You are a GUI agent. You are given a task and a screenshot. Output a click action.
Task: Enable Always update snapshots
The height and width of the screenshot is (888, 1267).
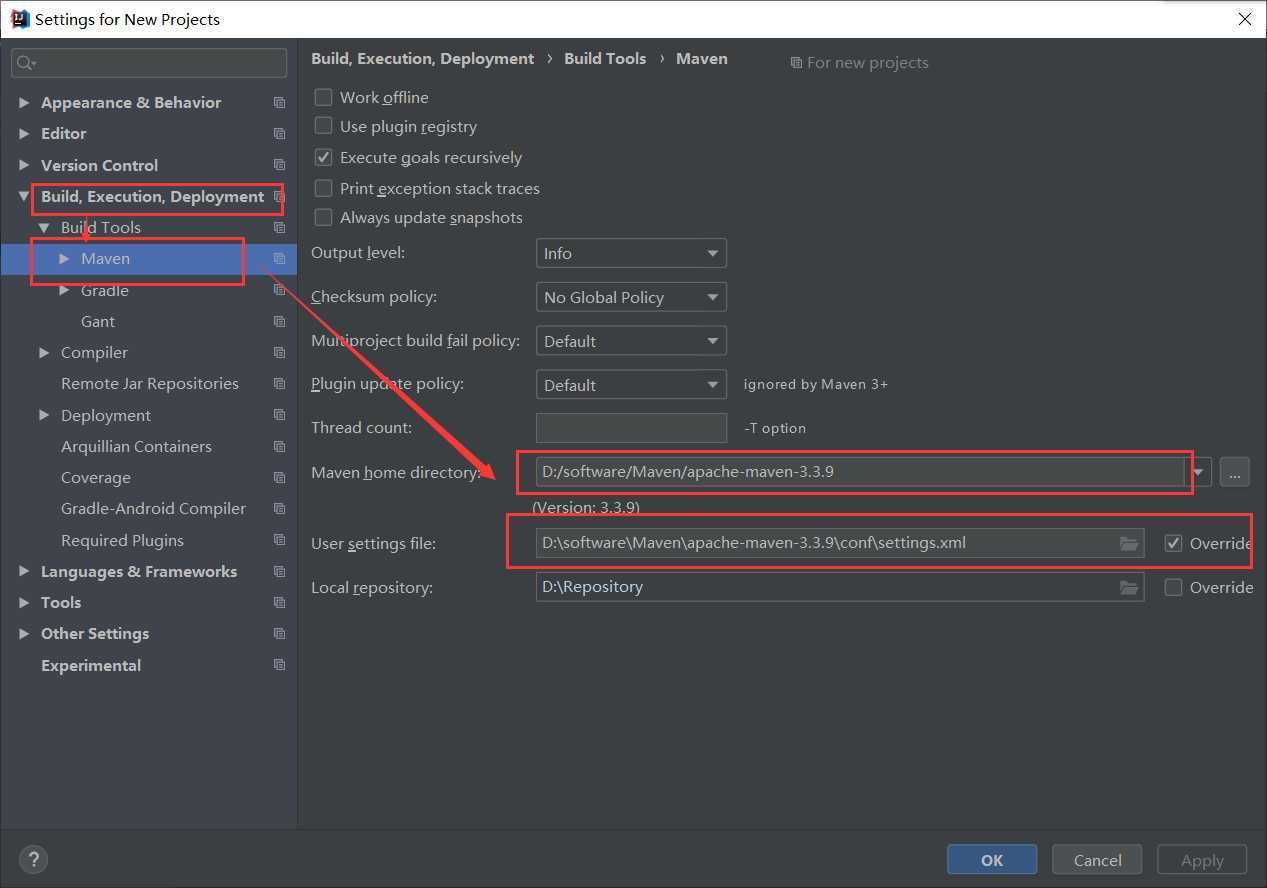[323, 217]
